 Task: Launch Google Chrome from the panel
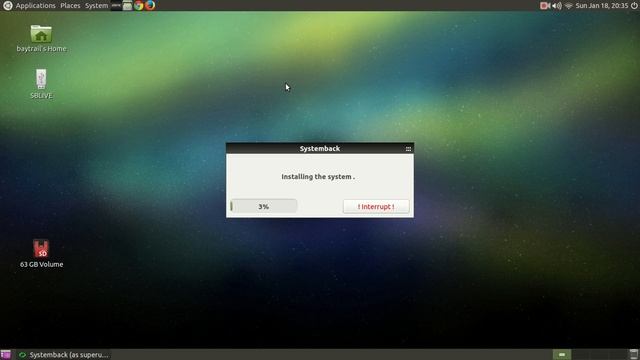click(139, 5)
